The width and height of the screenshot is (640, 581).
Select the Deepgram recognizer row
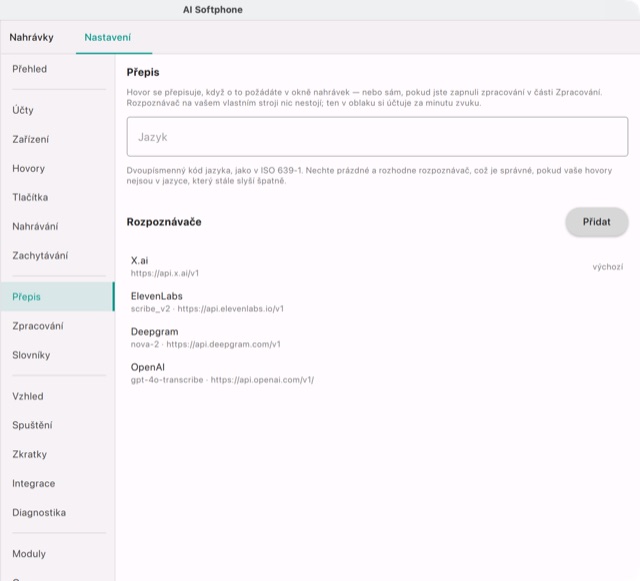click(377, 338)
